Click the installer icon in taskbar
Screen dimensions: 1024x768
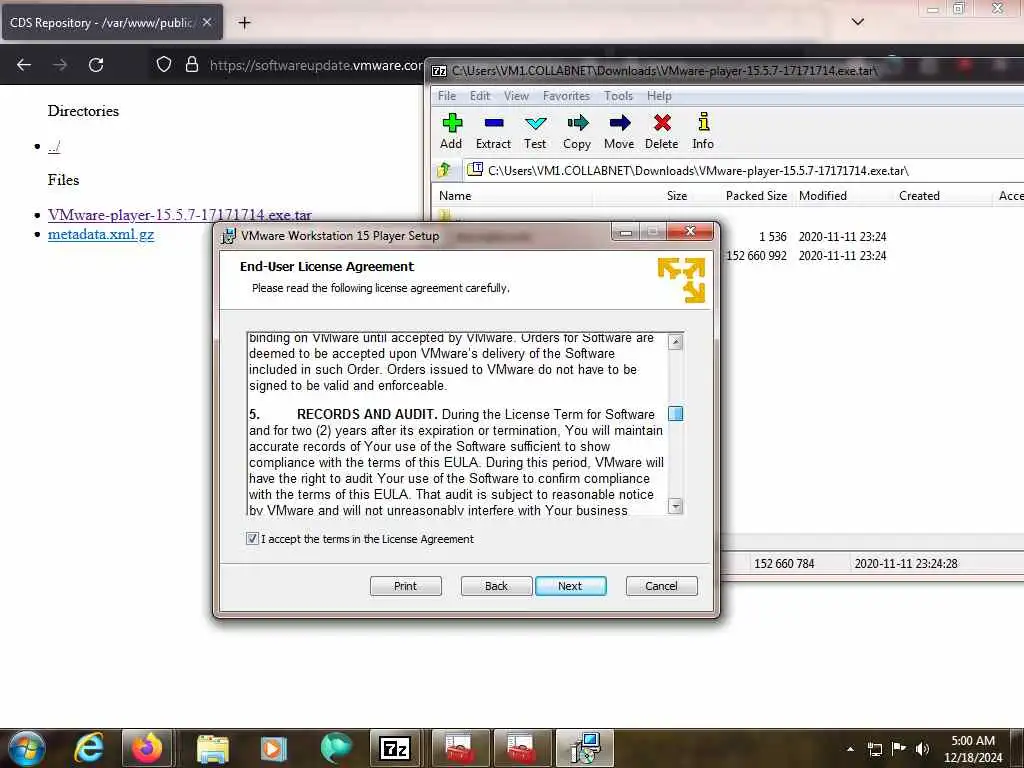coord(584,748)
